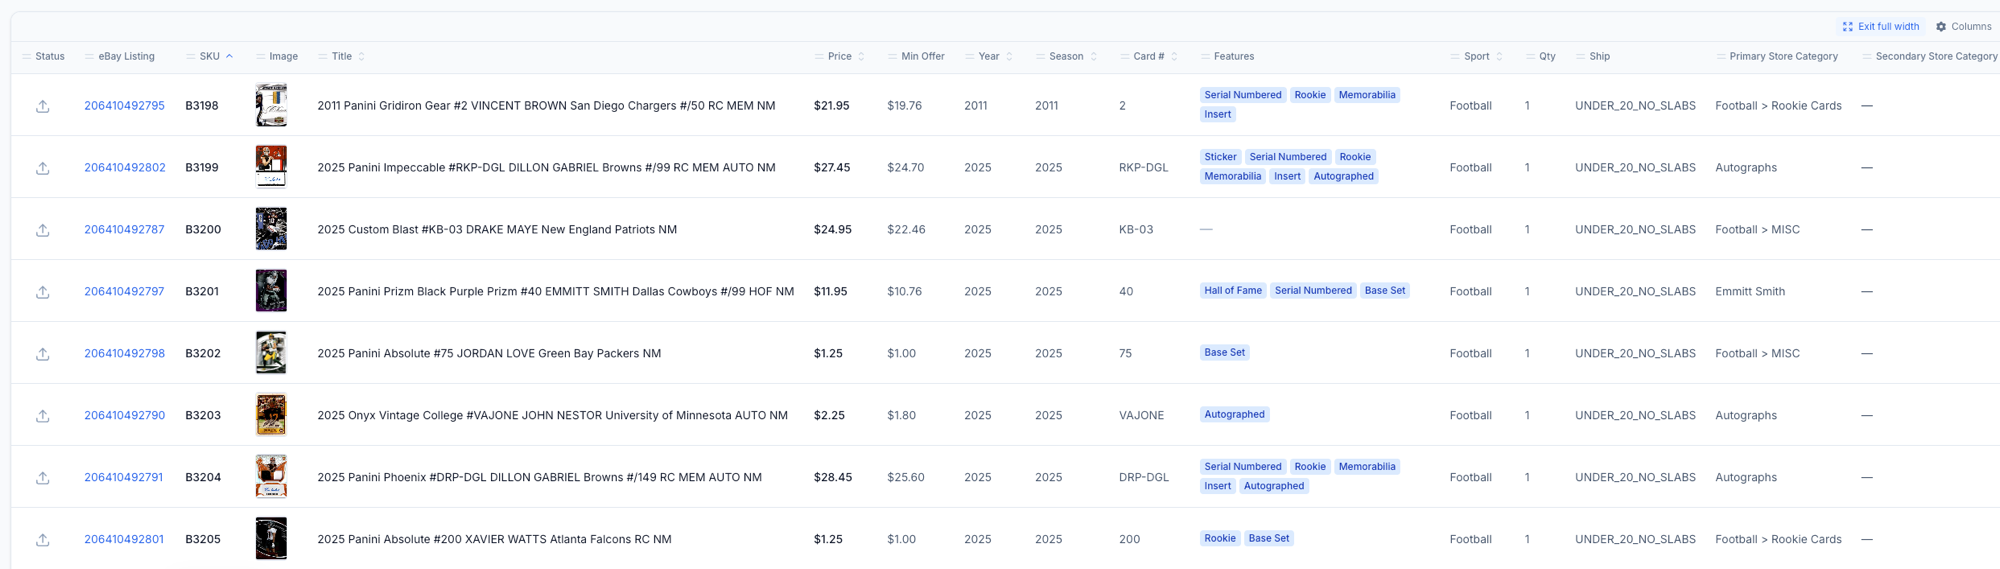Click upload status icon for SKU B3205
Viewport: 2000px width, 569px height.
click(x=43, y=540)
